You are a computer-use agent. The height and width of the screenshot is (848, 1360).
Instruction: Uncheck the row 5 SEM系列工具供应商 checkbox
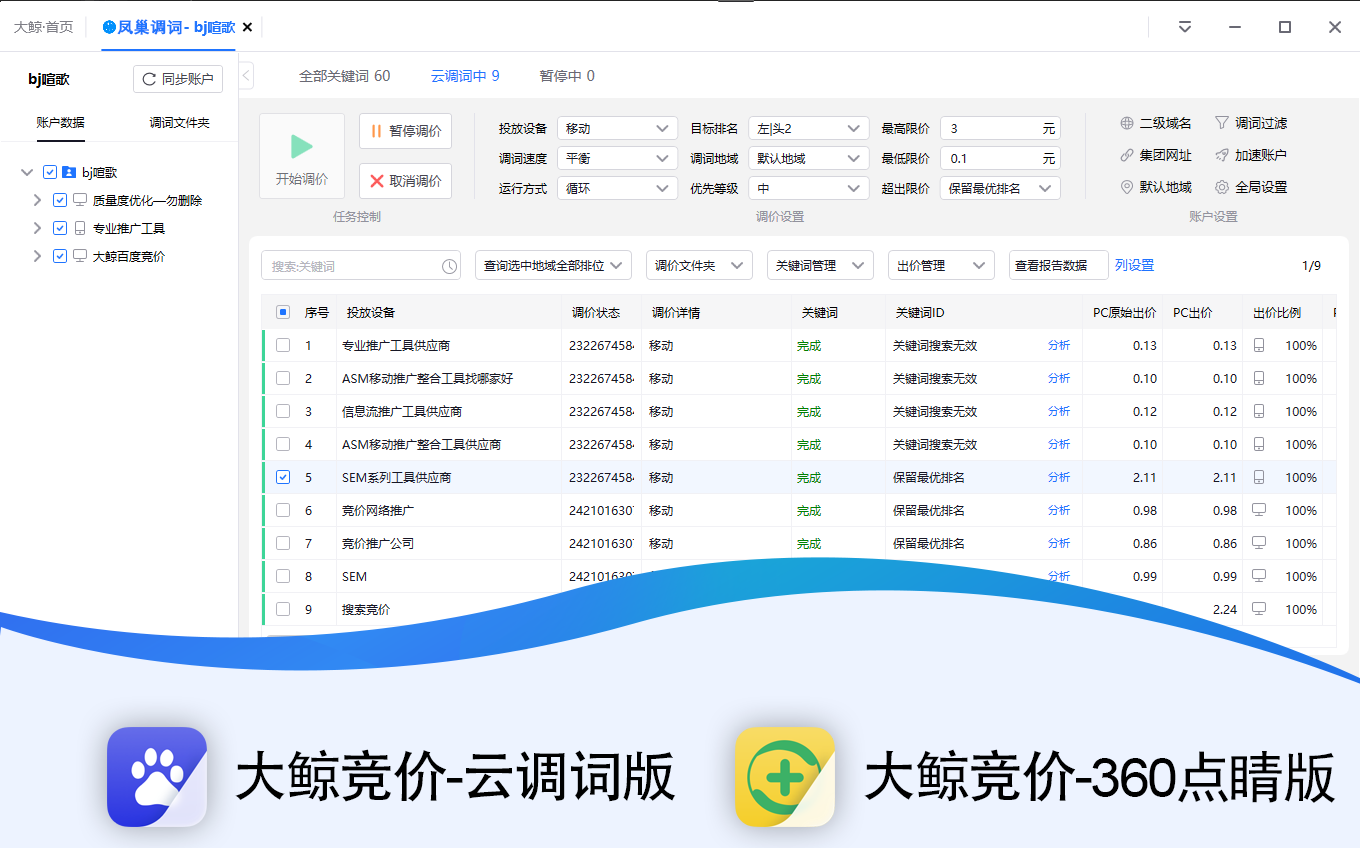point(283,477)
